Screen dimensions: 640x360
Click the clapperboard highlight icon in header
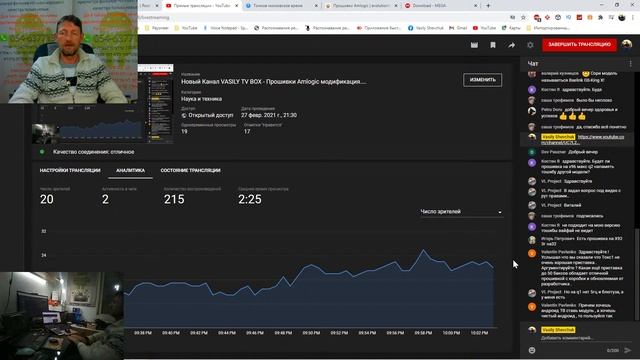point(474,45)
